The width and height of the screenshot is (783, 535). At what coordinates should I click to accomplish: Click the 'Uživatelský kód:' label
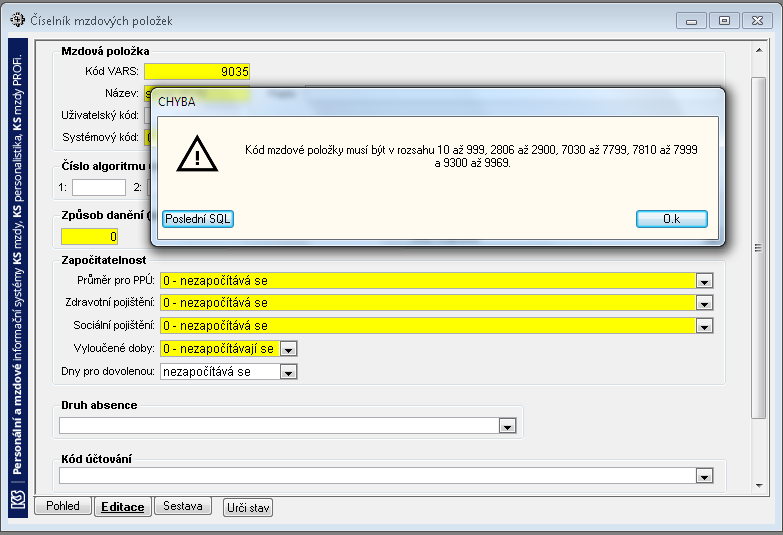coord(100,115)
